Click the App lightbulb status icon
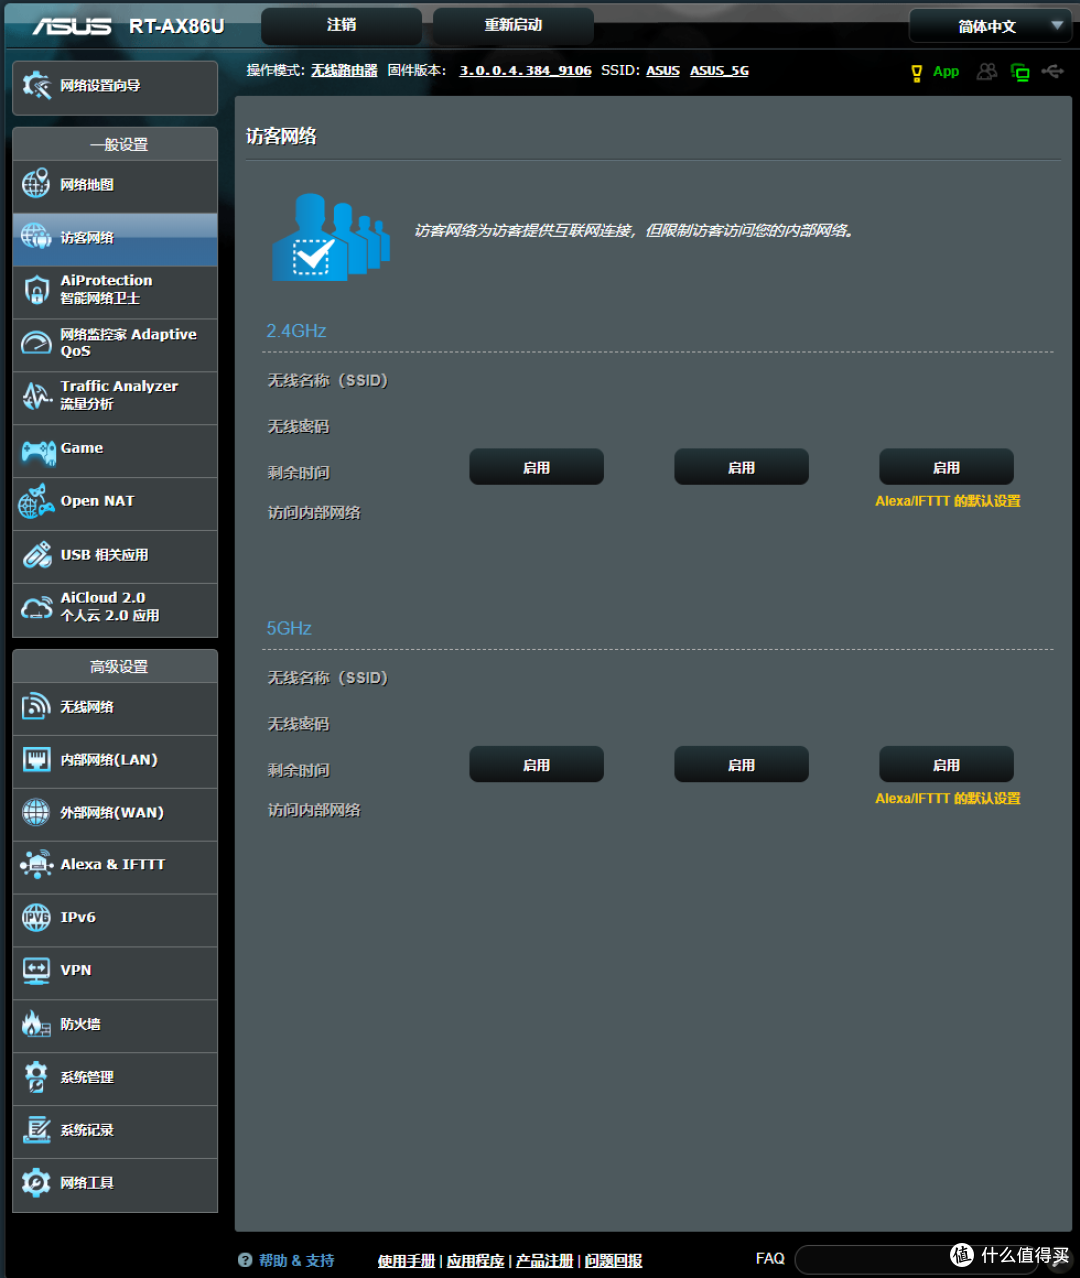Screen dimensions: 1080x1278 click(x=916, y=72)
